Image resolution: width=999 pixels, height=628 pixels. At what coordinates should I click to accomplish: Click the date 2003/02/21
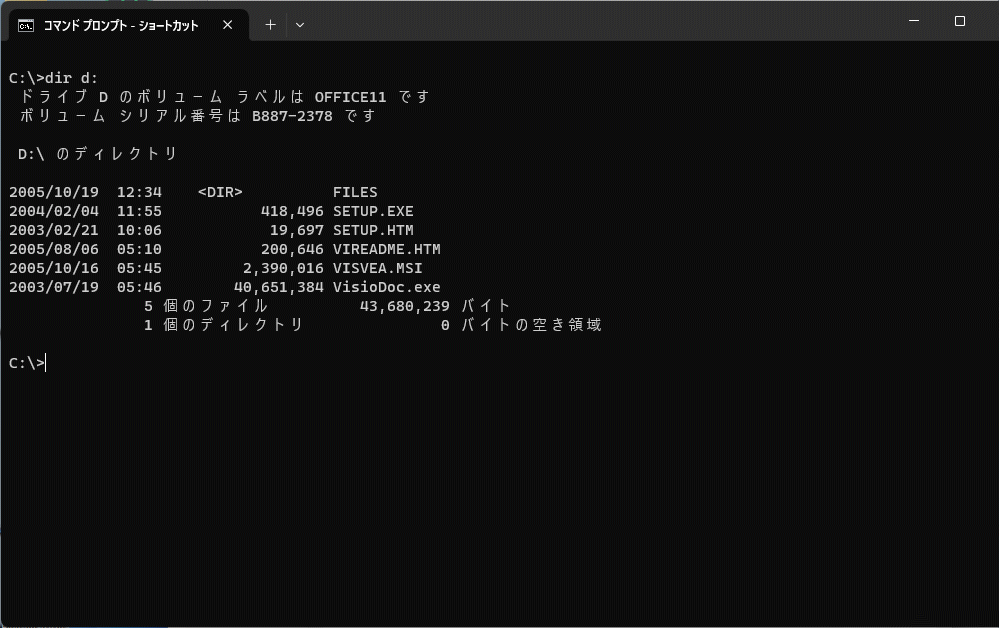(x=54, y=231)
